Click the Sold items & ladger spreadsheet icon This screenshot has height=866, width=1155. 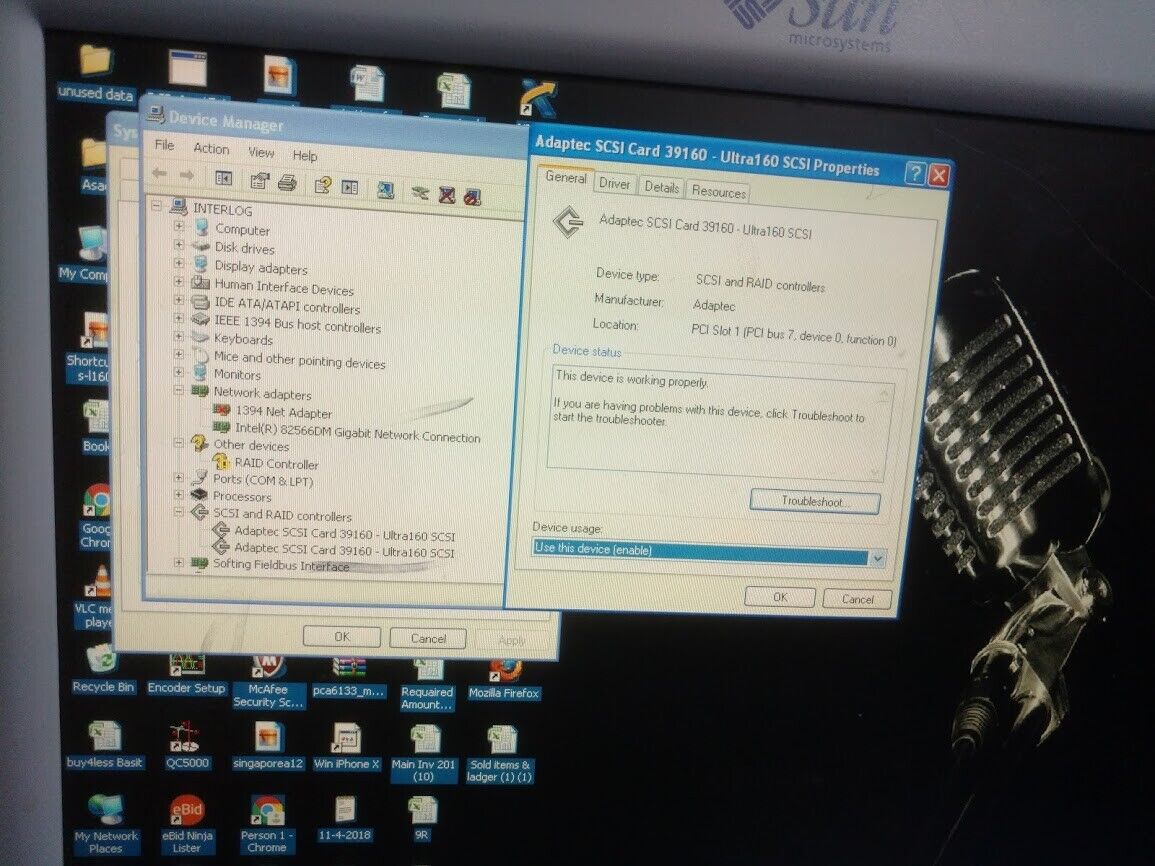click(499, 755)
